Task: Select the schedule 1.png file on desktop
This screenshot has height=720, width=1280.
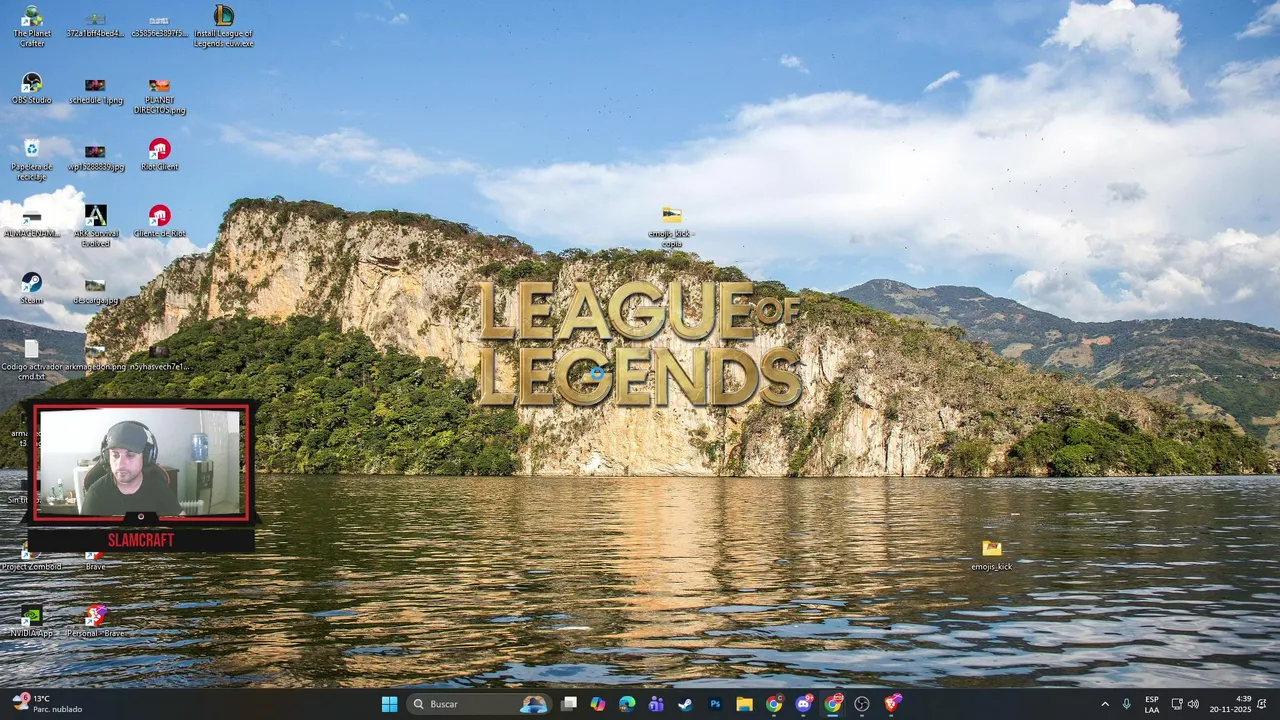Action: 95,91
